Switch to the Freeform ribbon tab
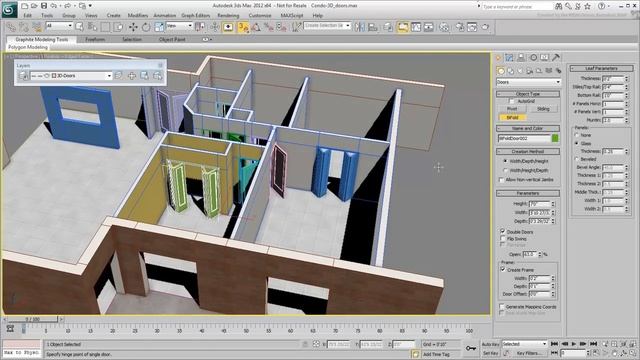 [95, 40]
